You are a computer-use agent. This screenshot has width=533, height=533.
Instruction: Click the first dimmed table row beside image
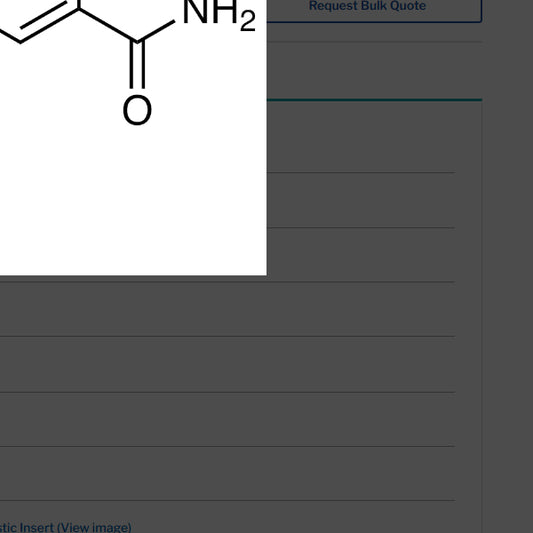(x=361, y=200)
